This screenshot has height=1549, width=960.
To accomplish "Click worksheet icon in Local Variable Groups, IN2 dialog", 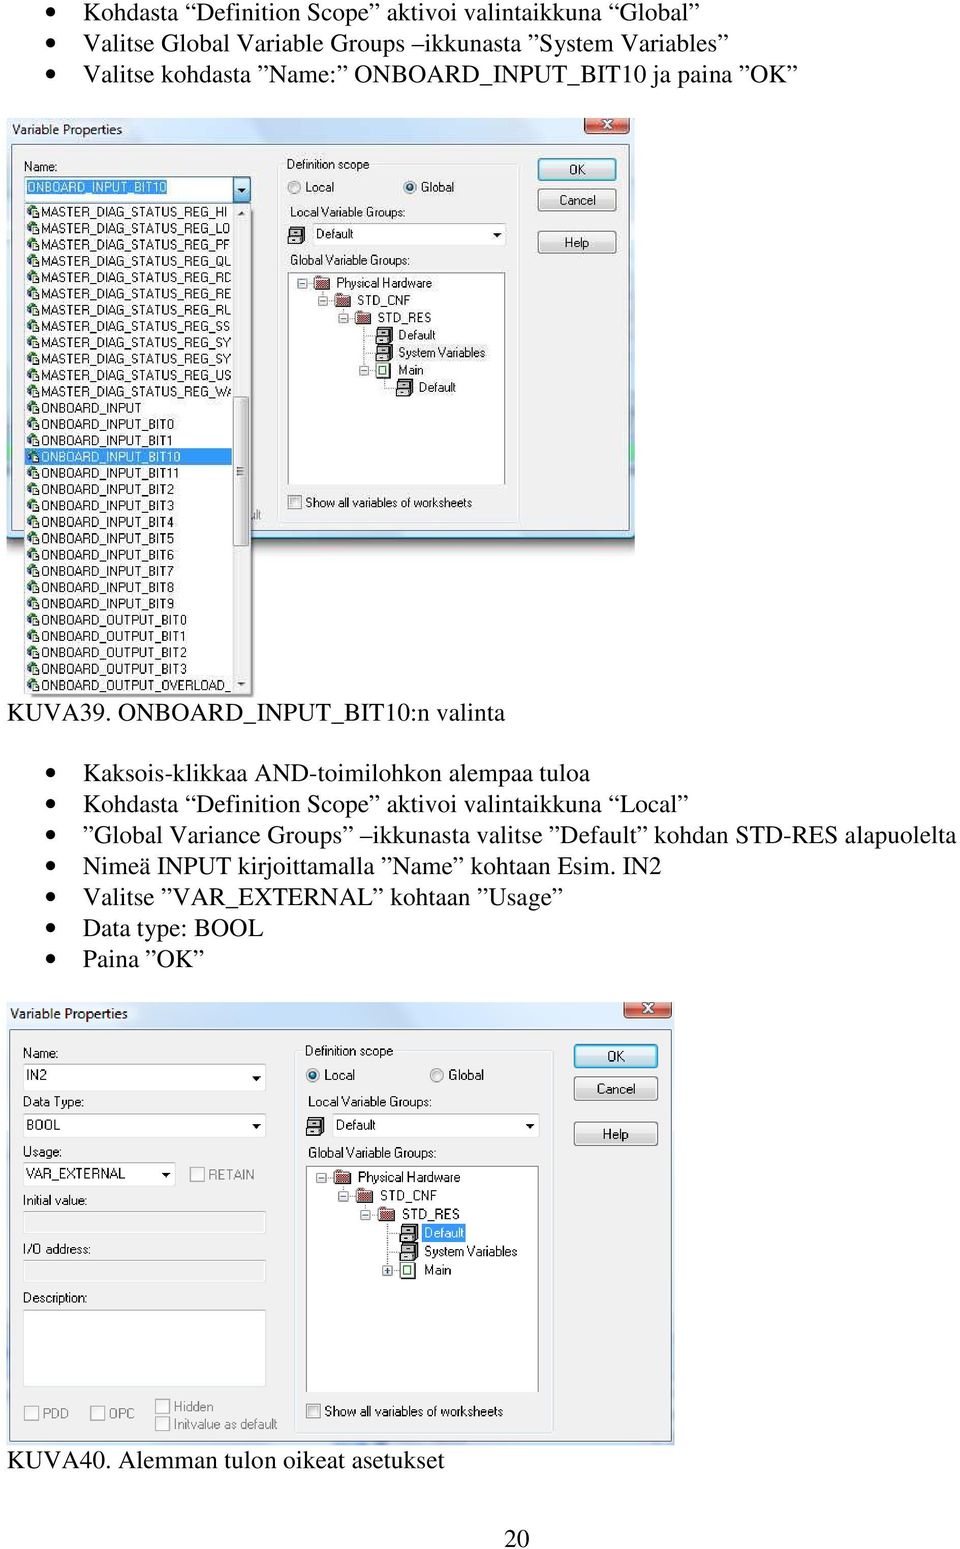I will pyautogui.click(x=315, y=1126).
